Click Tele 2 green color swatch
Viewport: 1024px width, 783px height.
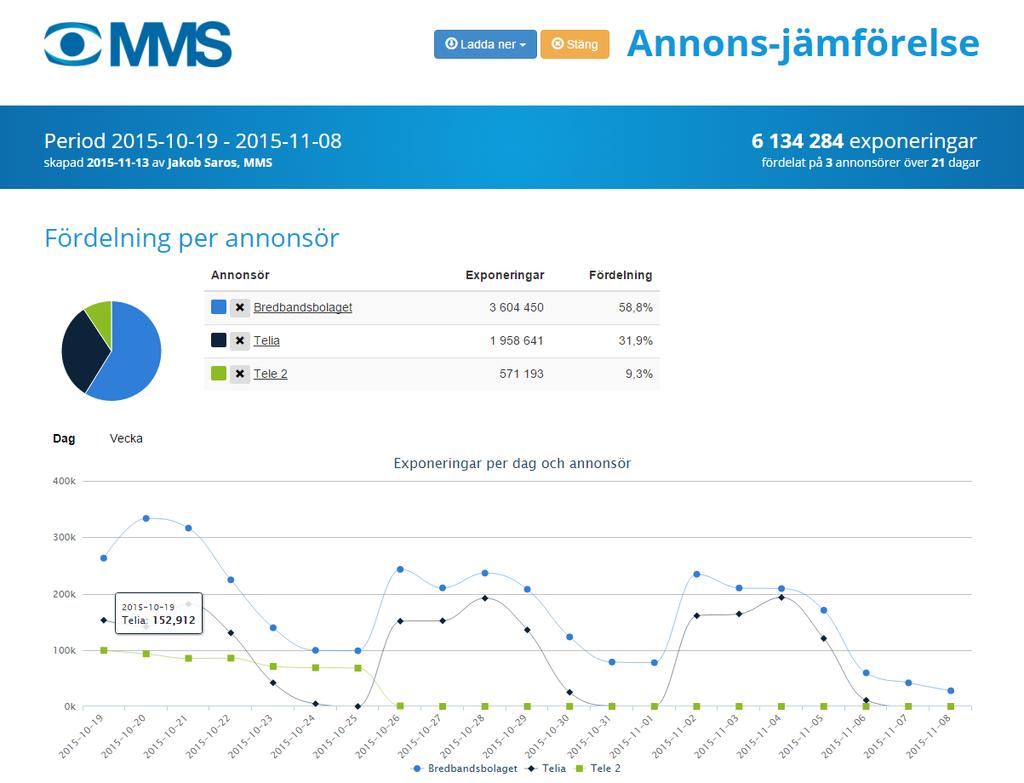coord(219,373)
